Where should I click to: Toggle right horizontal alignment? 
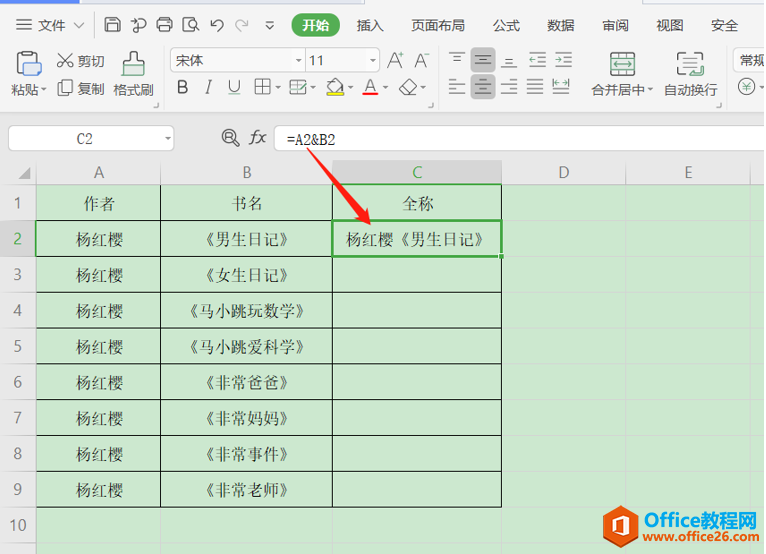coord(509,87)
